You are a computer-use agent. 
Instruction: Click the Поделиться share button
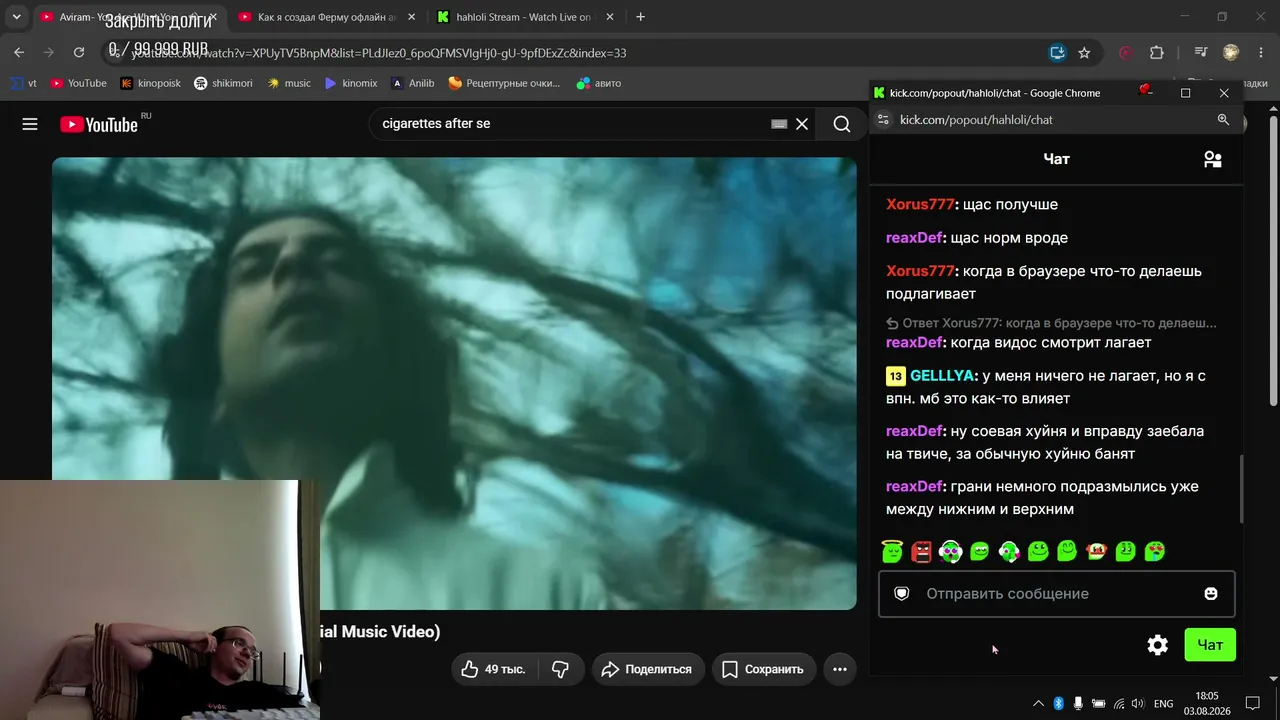(647, 669)
